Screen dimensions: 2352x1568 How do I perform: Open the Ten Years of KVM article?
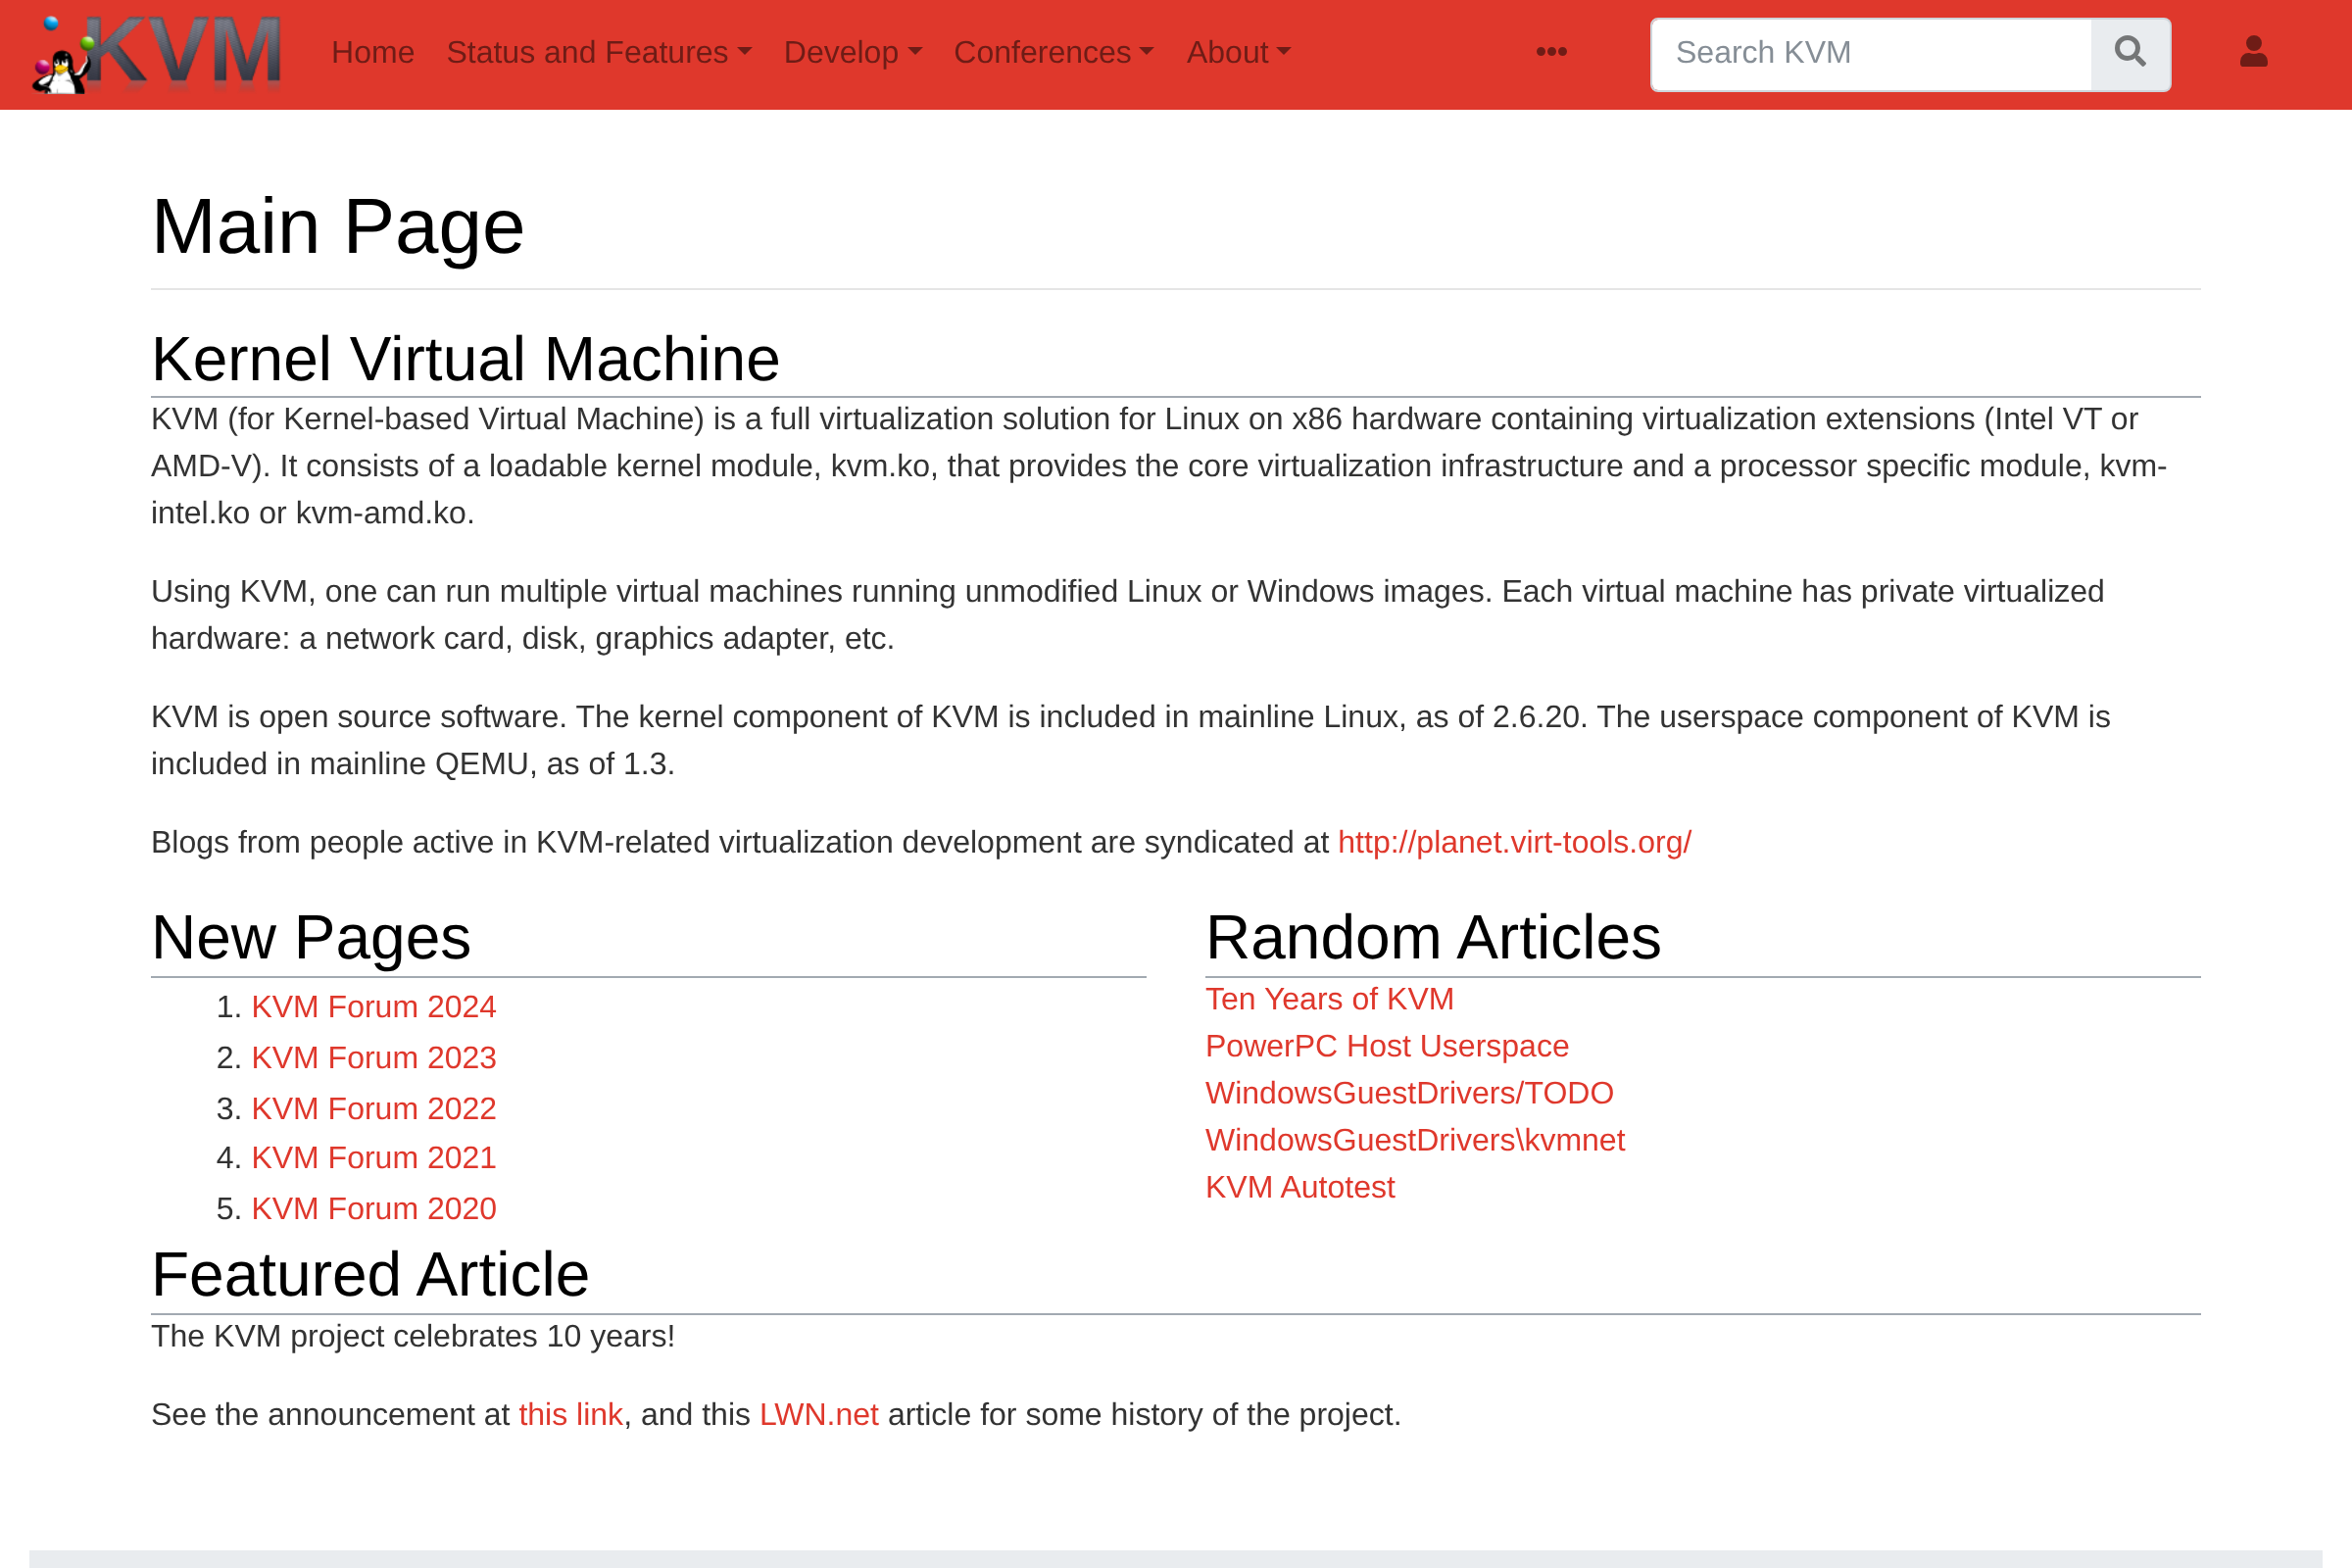point(1329,999)
